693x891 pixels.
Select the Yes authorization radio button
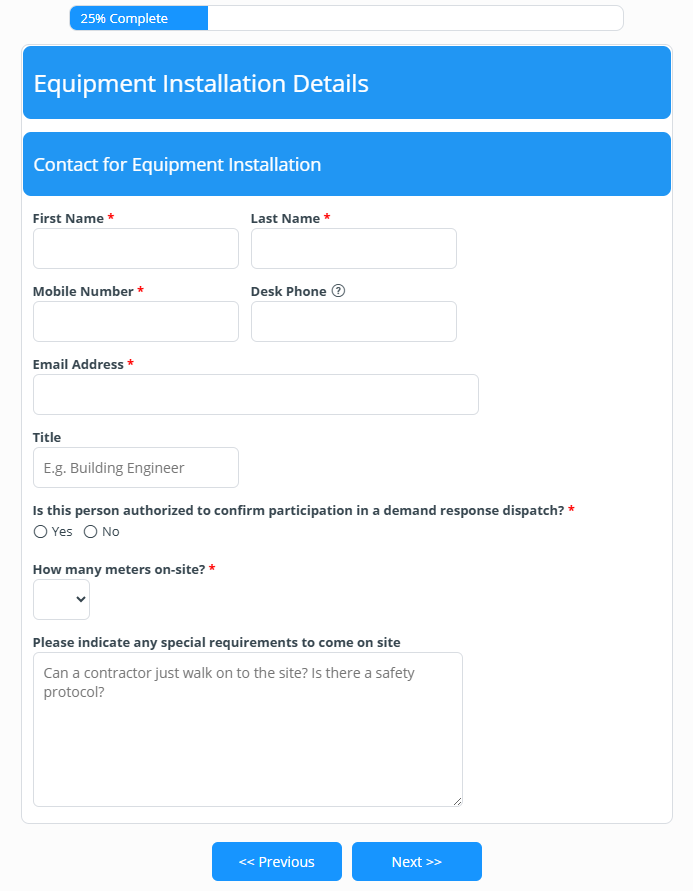coord(40,531)
